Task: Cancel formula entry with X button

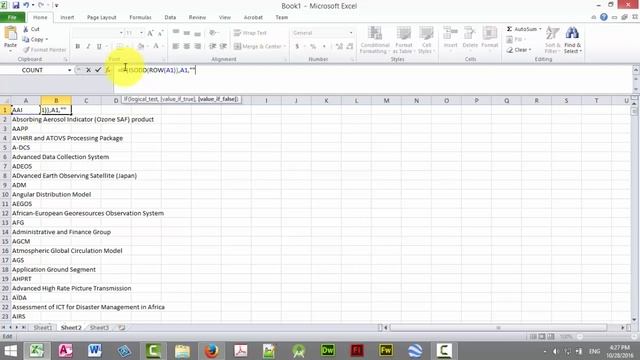Action: click(x=88, y=70)
